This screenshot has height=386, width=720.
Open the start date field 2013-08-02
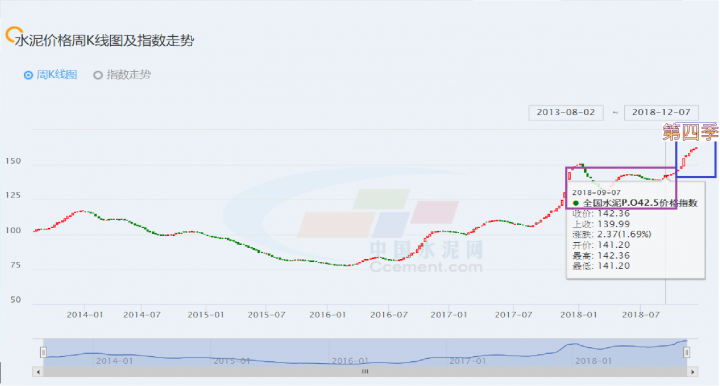(x=566, y=112)
